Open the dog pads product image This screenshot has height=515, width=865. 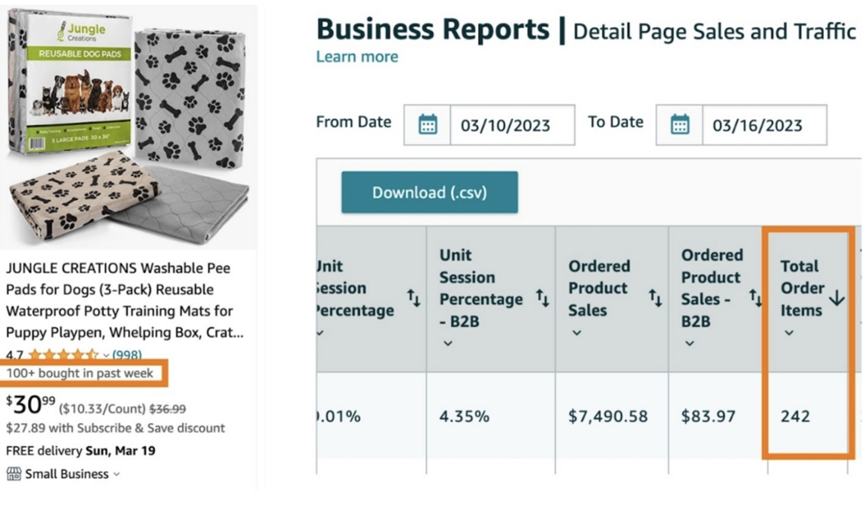(129, 127)
